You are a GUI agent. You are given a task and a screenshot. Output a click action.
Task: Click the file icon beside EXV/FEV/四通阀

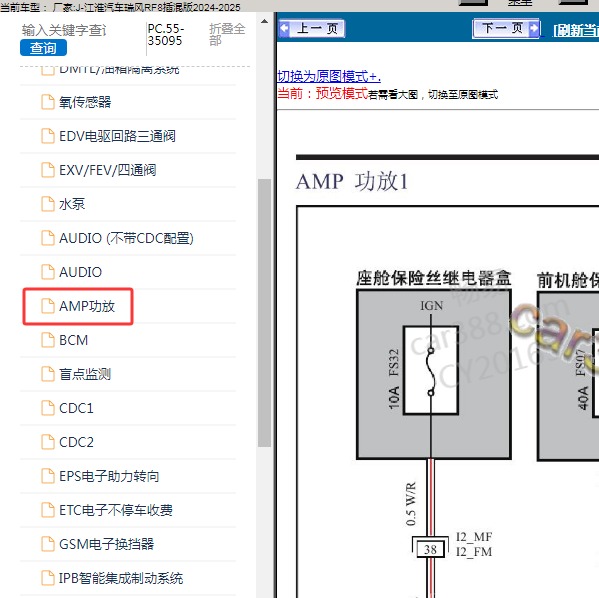click(x=48, y=170)
